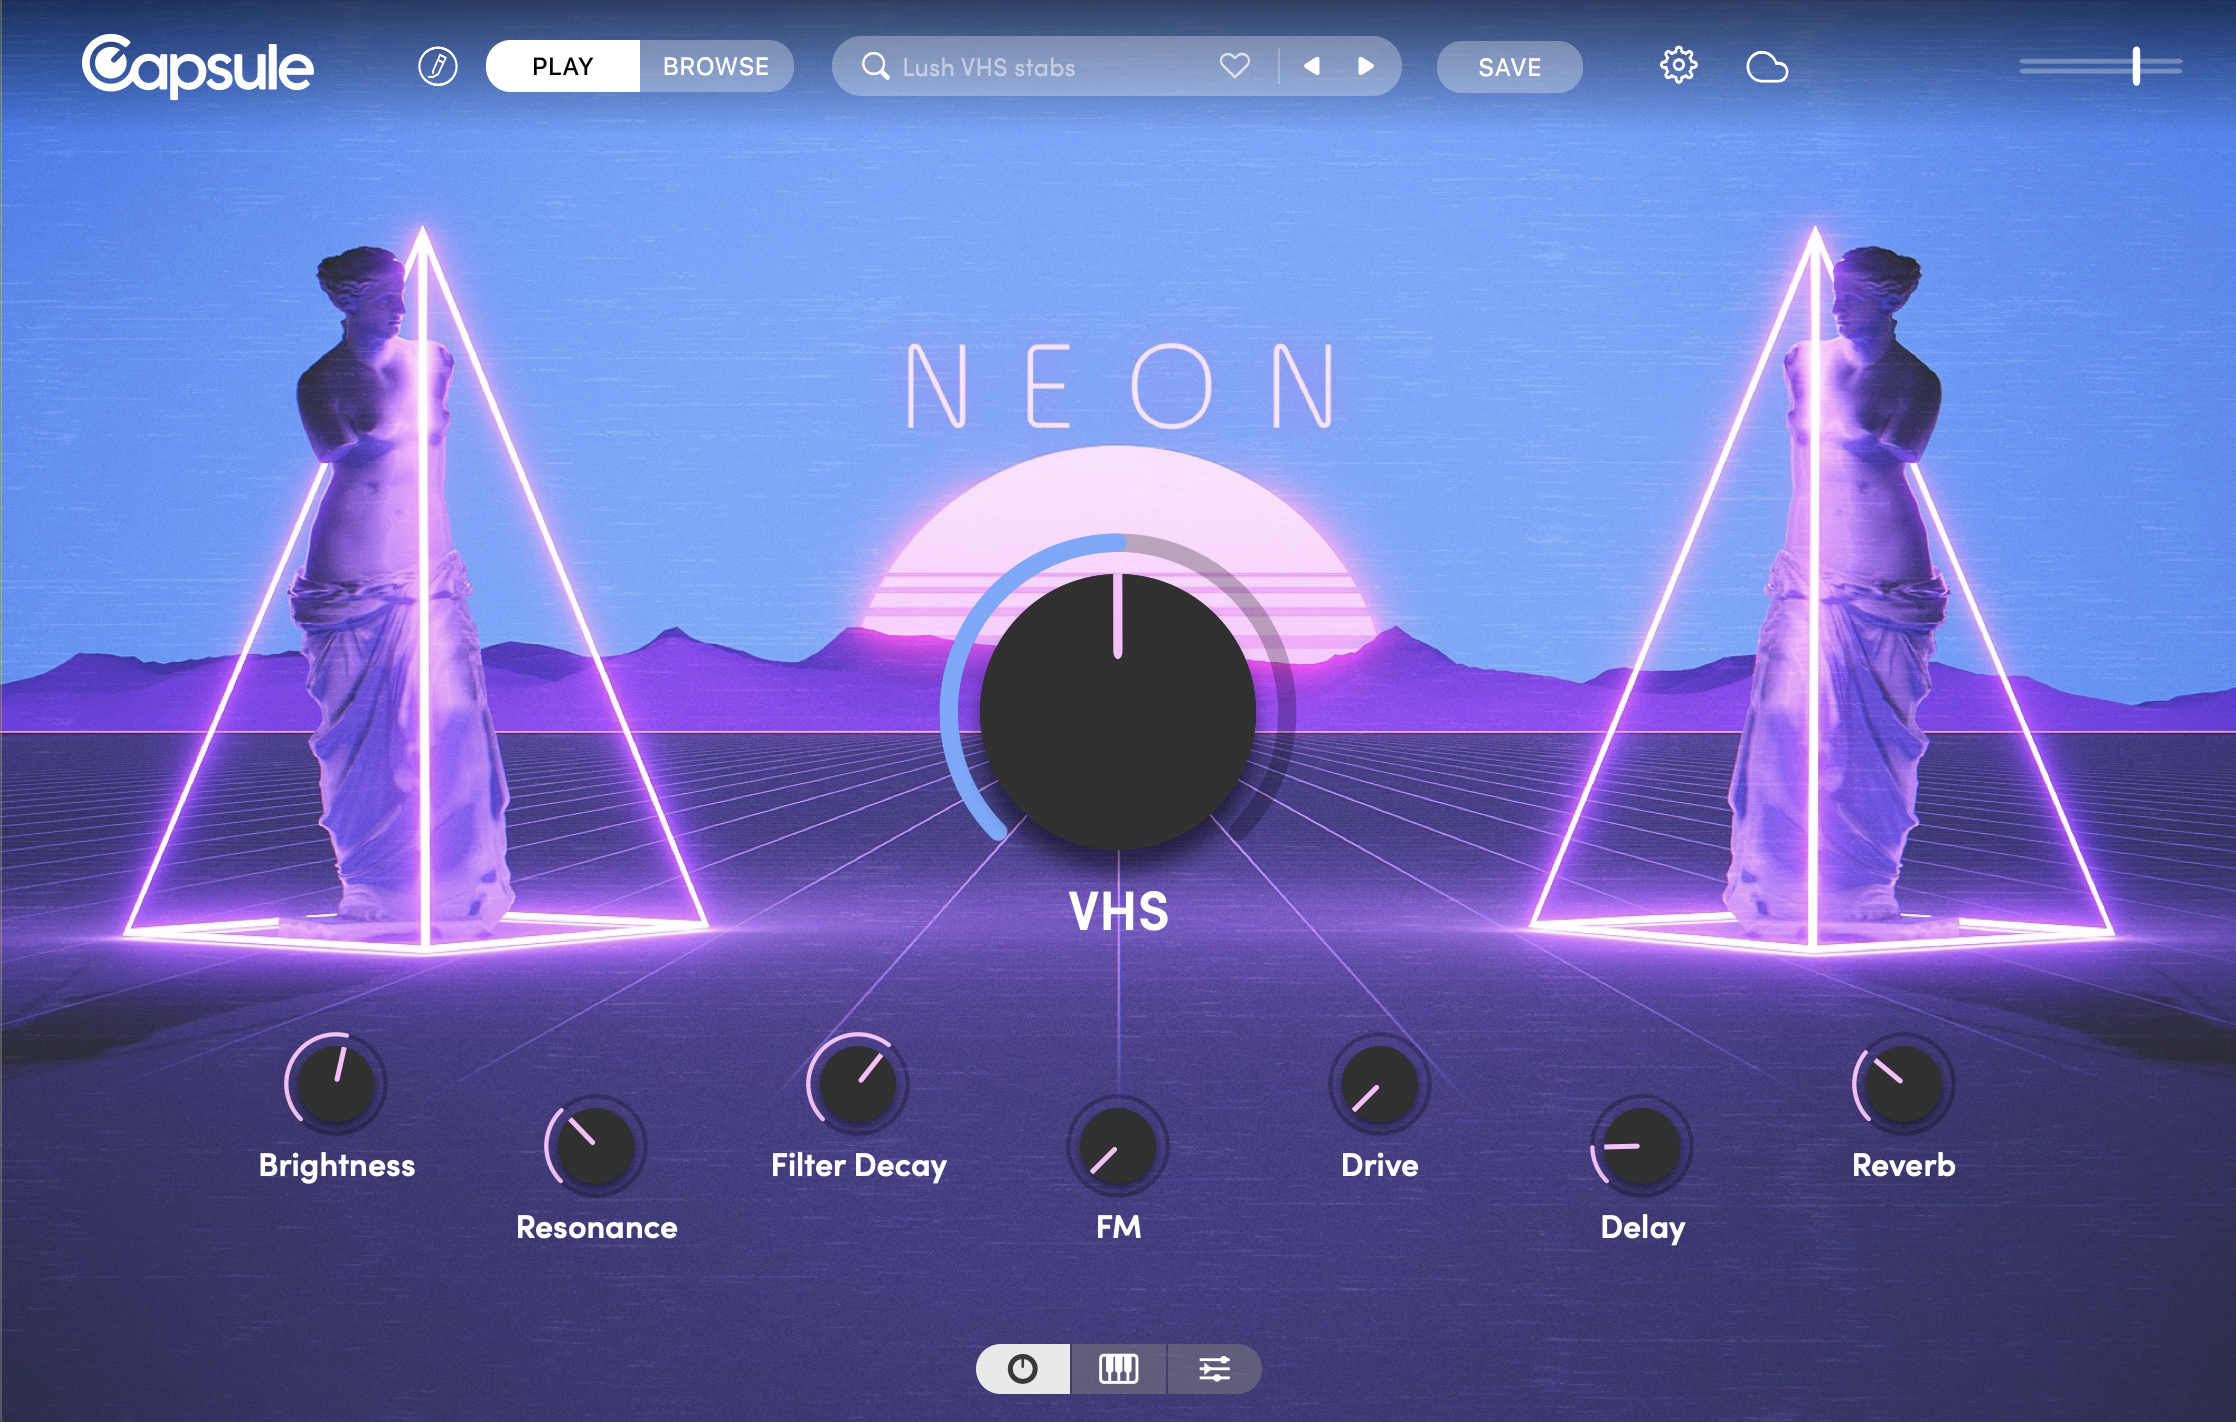
Task: Select the piano keyboard view icon
Action: (x=1117, y=1369)
